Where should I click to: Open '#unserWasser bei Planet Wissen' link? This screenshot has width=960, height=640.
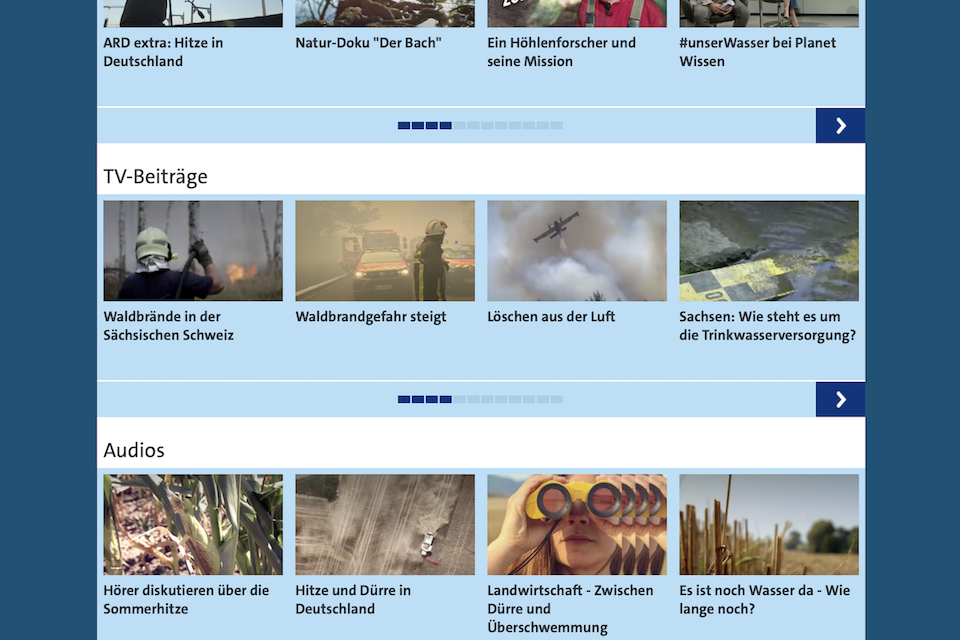coord(757,52)
